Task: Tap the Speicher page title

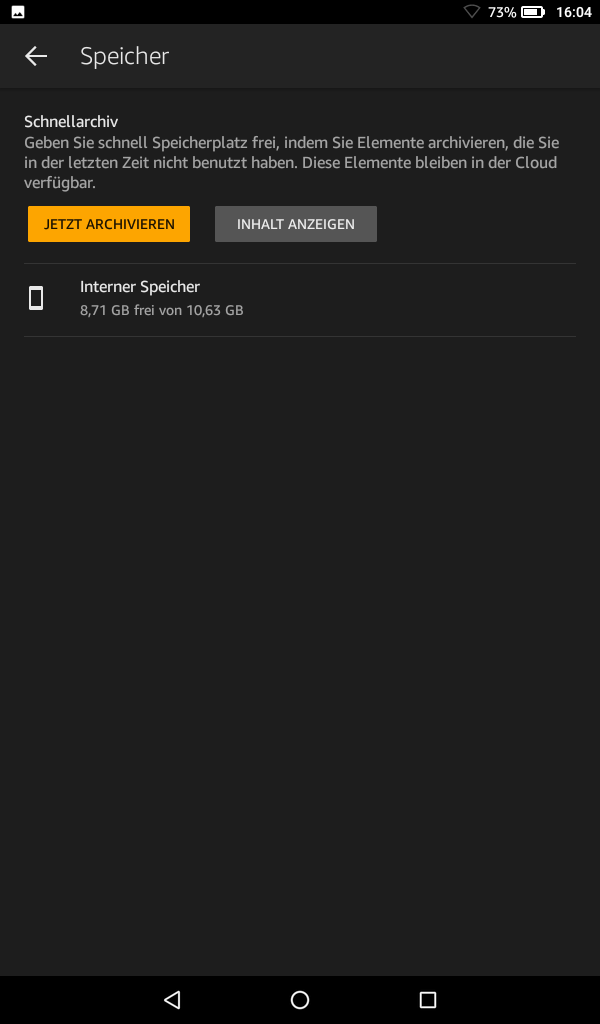Action: click(124, 56)
